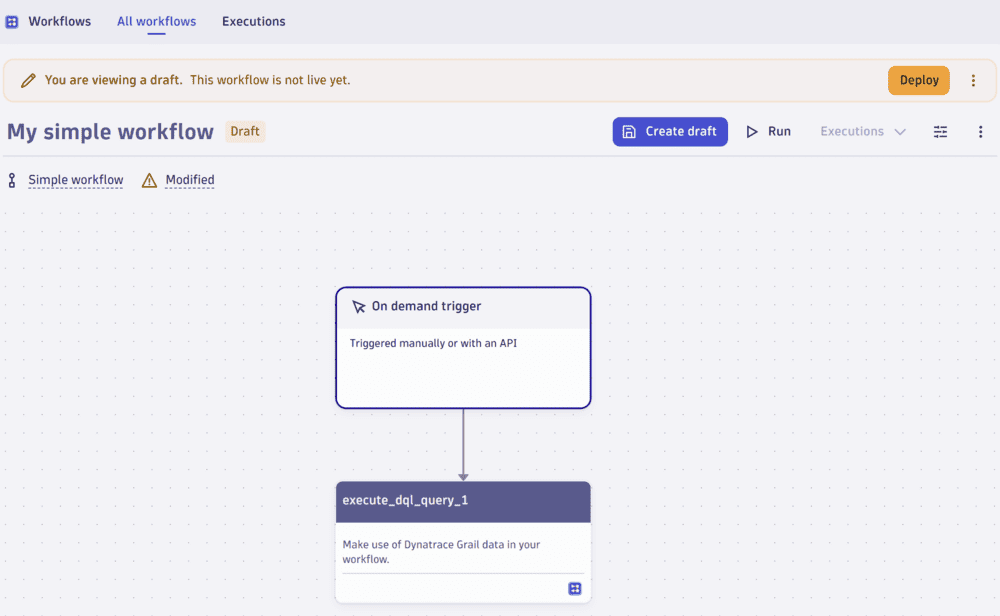Switch to the All workflows tab
This screenshot has height=616, width=1000.
pos(156,21)
